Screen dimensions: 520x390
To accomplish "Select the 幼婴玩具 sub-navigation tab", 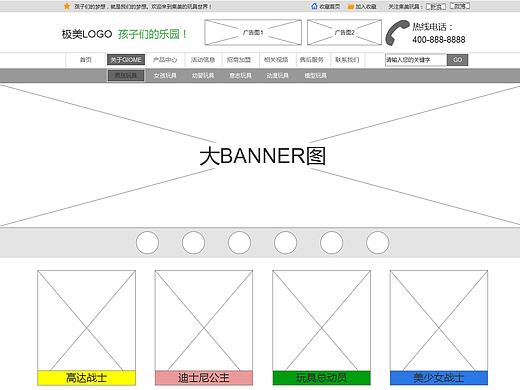I will pos(203,76).
